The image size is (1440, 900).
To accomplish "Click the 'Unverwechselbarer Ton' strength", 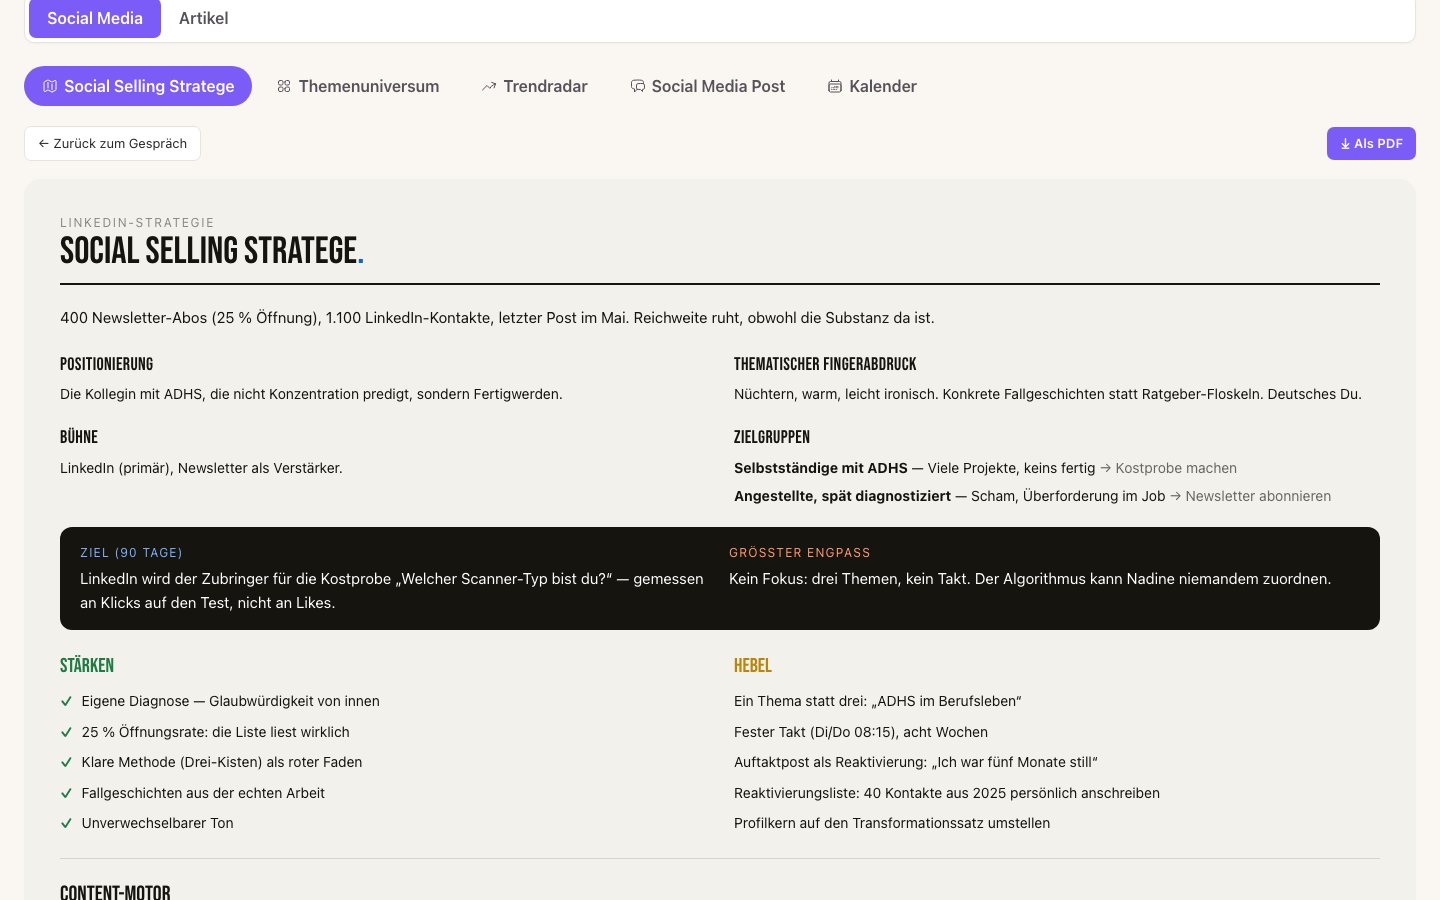I will coord(158,823).
